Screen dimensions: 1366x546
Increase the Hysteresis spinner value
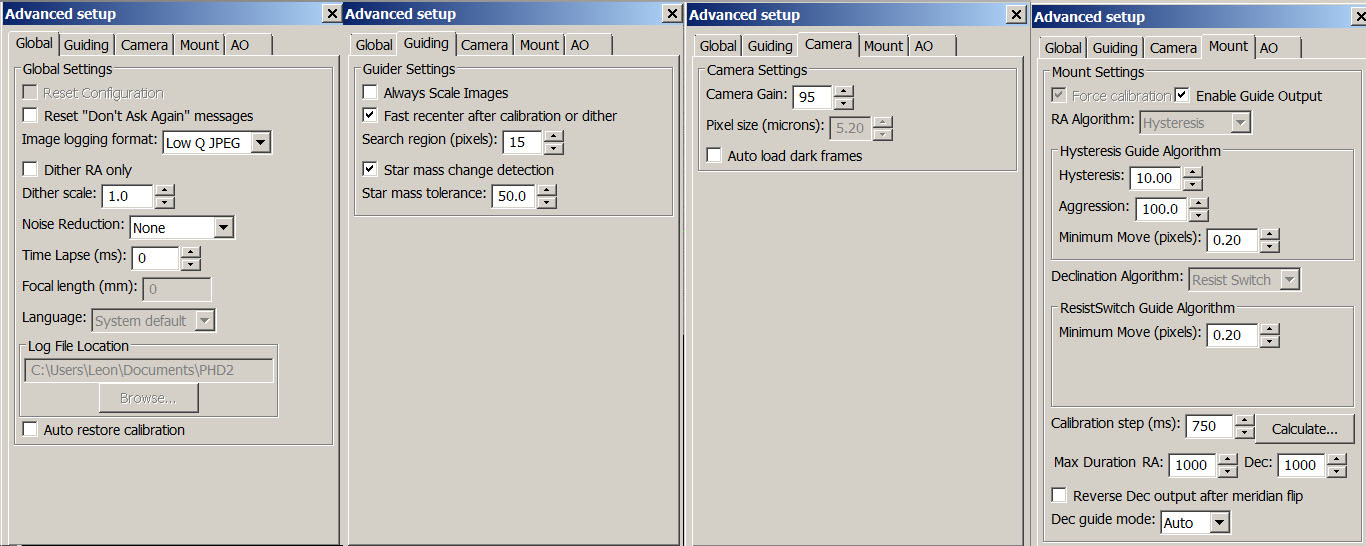pos(1192,172)
